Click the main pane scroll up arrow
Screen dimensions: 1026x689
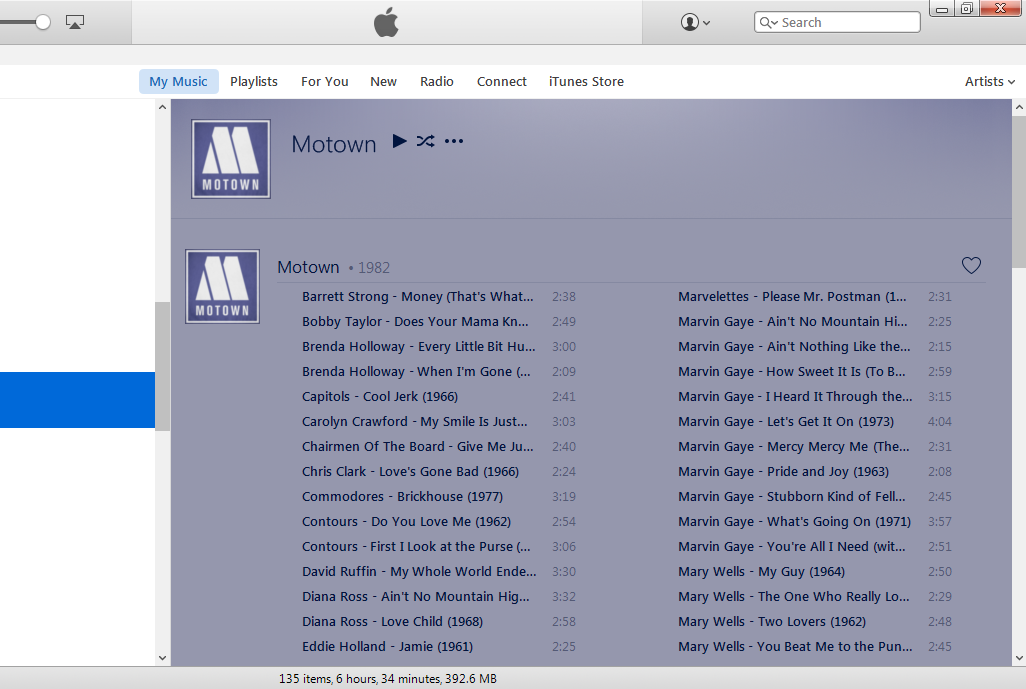click(1019, 107)
